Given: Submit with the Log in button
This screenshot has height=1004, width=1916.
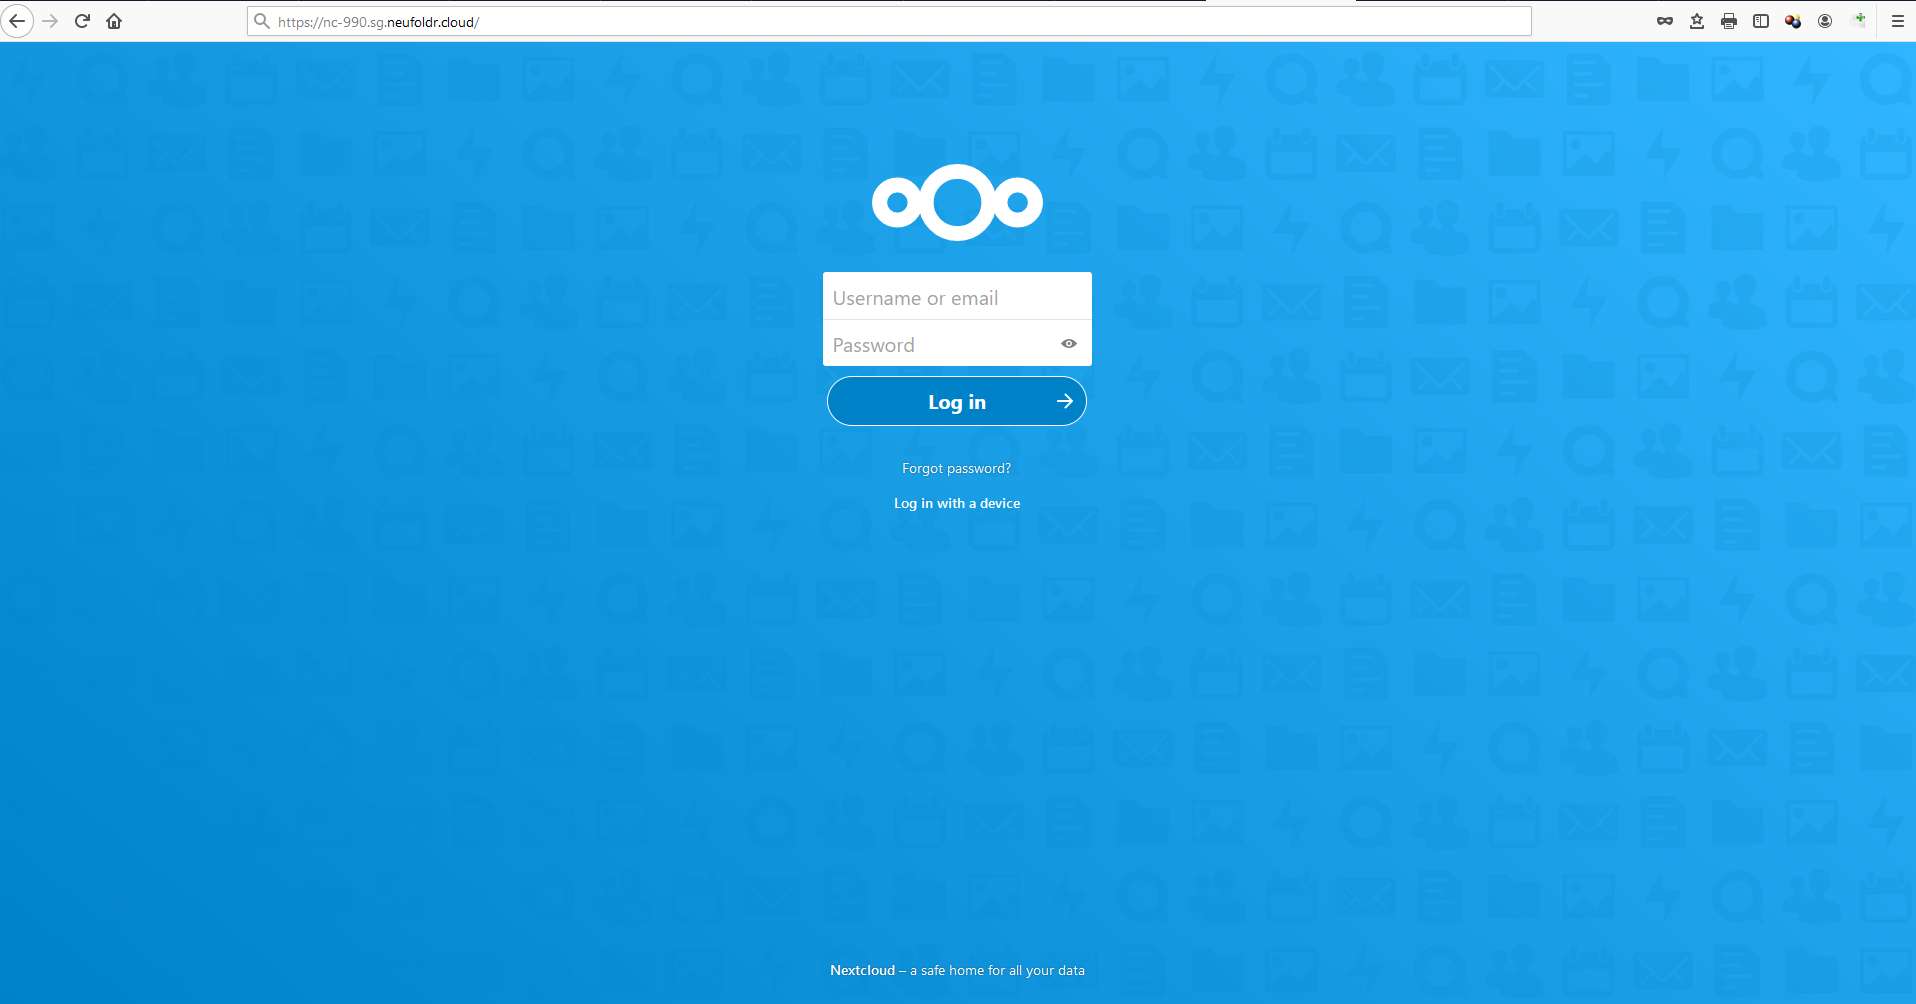Looking at the screenshot, I should (x=957, y=401).
